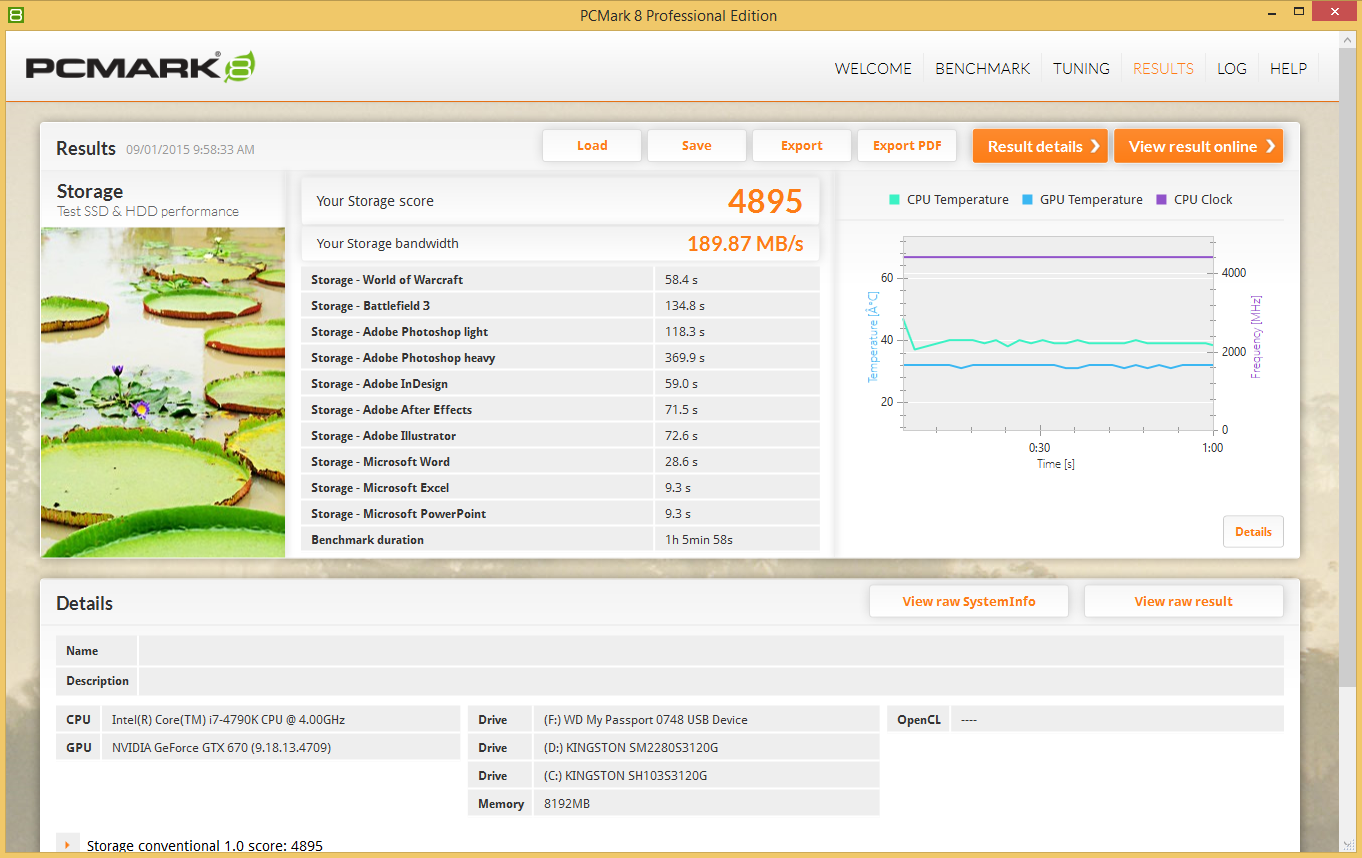Go to the LOG tab
The image size is (1362, 858).
pos(1231,68)
